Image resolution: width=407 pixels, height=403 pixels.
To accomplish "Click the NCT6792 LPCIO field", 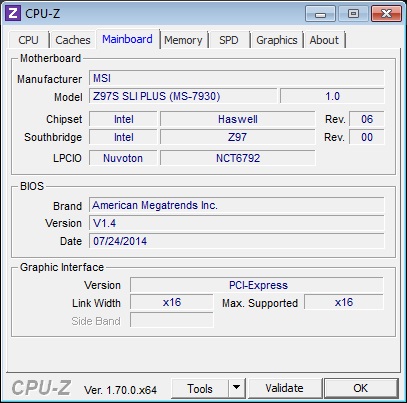I will (x=238, y=158).
